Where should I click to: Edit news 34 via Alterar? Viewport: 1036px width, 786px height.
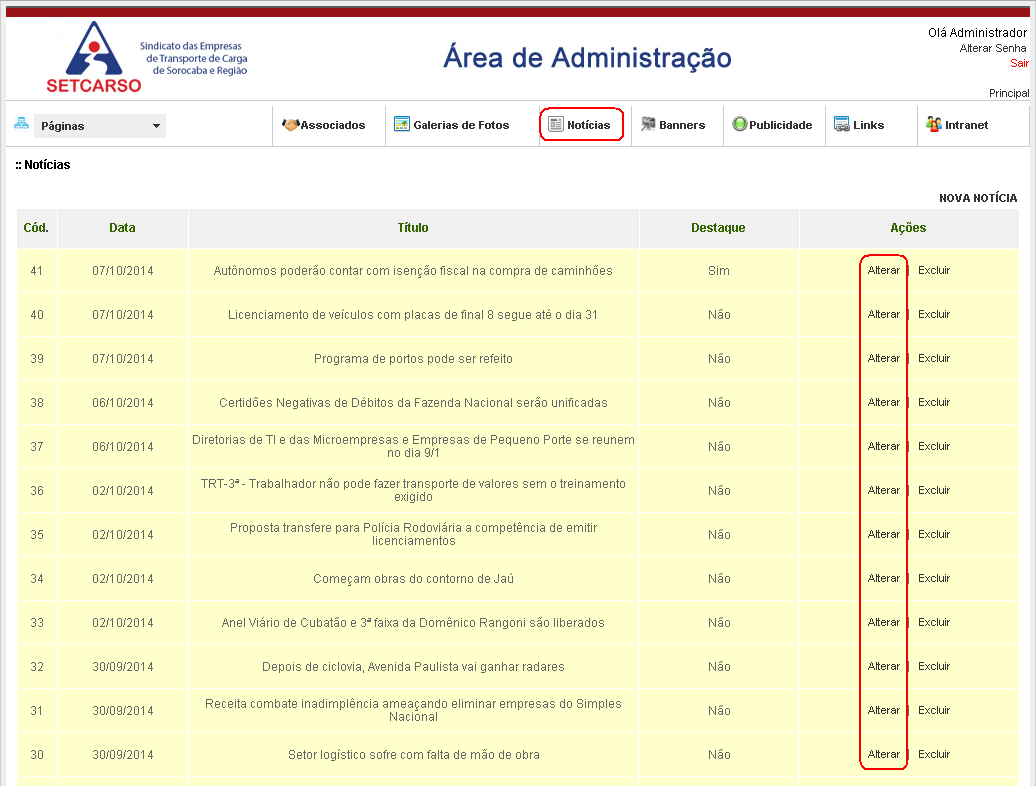pyautogui.click(x=883, y=578)
